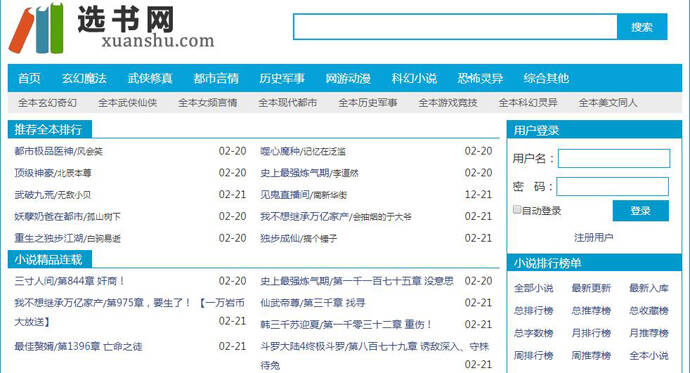Open the book 顶级神豪

point(34,173)
